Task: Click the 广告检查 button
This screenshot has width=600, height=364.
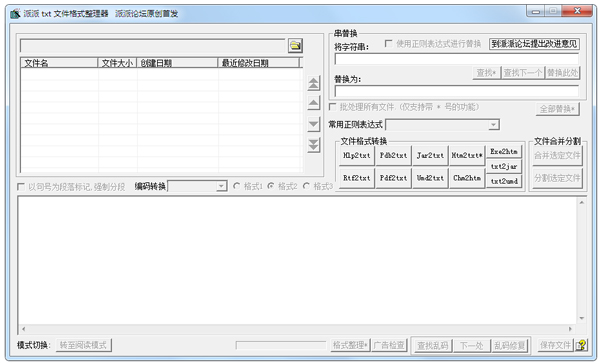Action: [389, 345]
